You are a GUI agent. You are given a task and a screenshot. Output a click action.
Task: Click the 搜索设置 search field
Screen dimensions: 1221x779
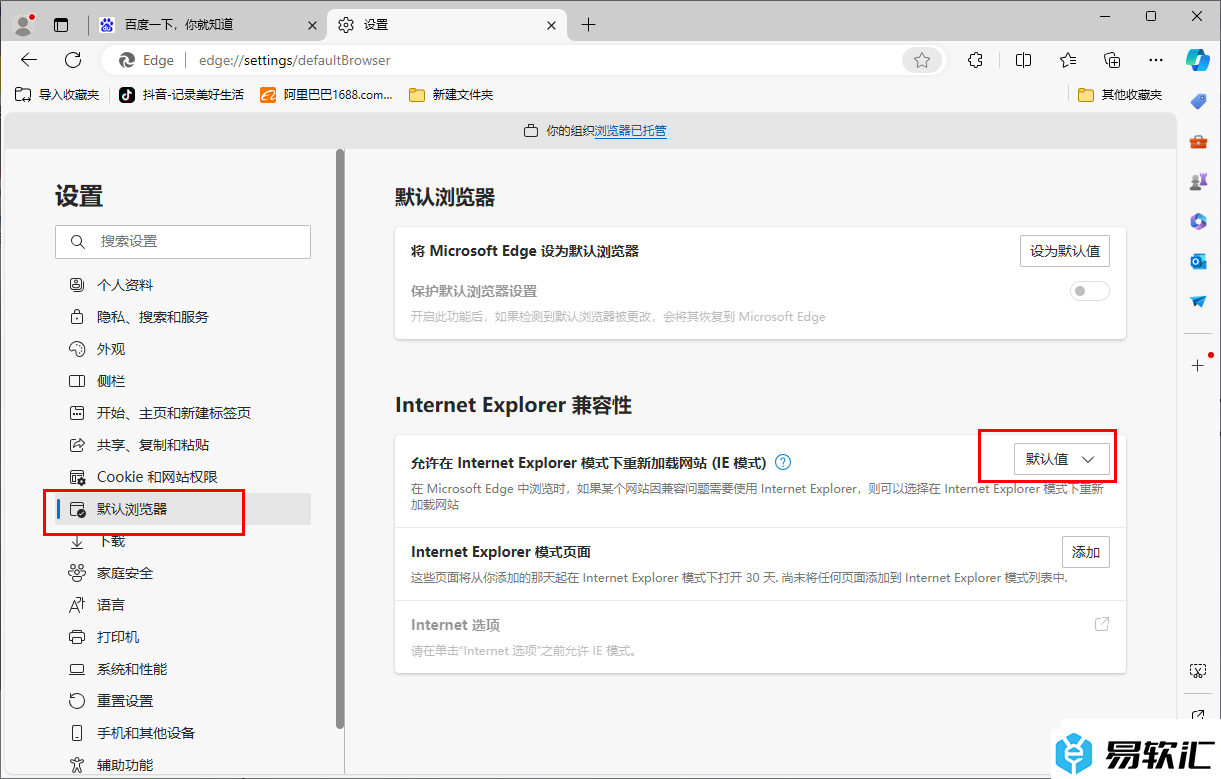[x=183, y=242]
